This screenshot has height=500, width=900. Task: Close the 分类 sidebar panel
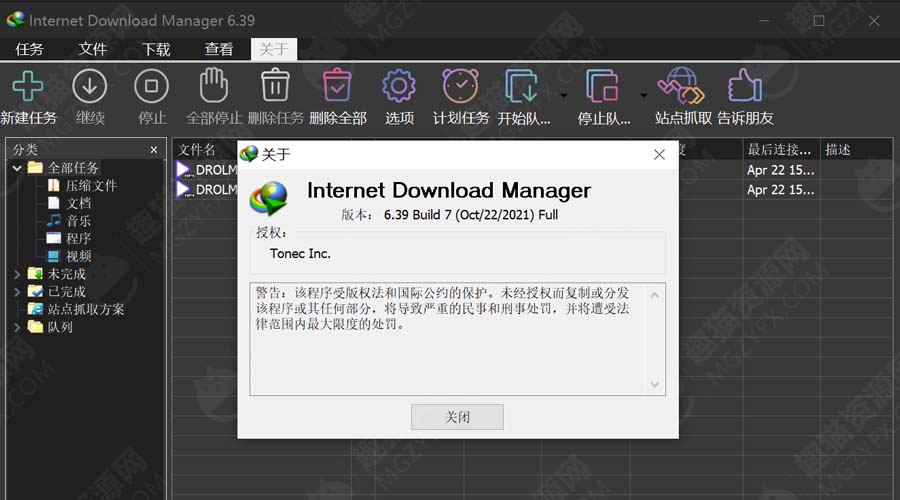point(154,150)
